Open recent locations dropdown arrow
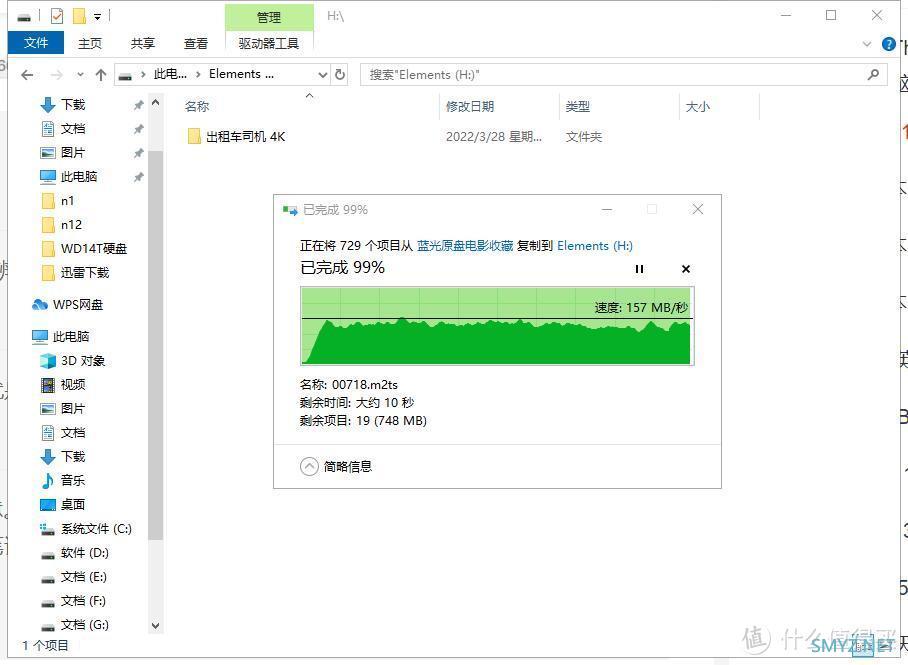The image size is (908, 665). tap(80, 75)
